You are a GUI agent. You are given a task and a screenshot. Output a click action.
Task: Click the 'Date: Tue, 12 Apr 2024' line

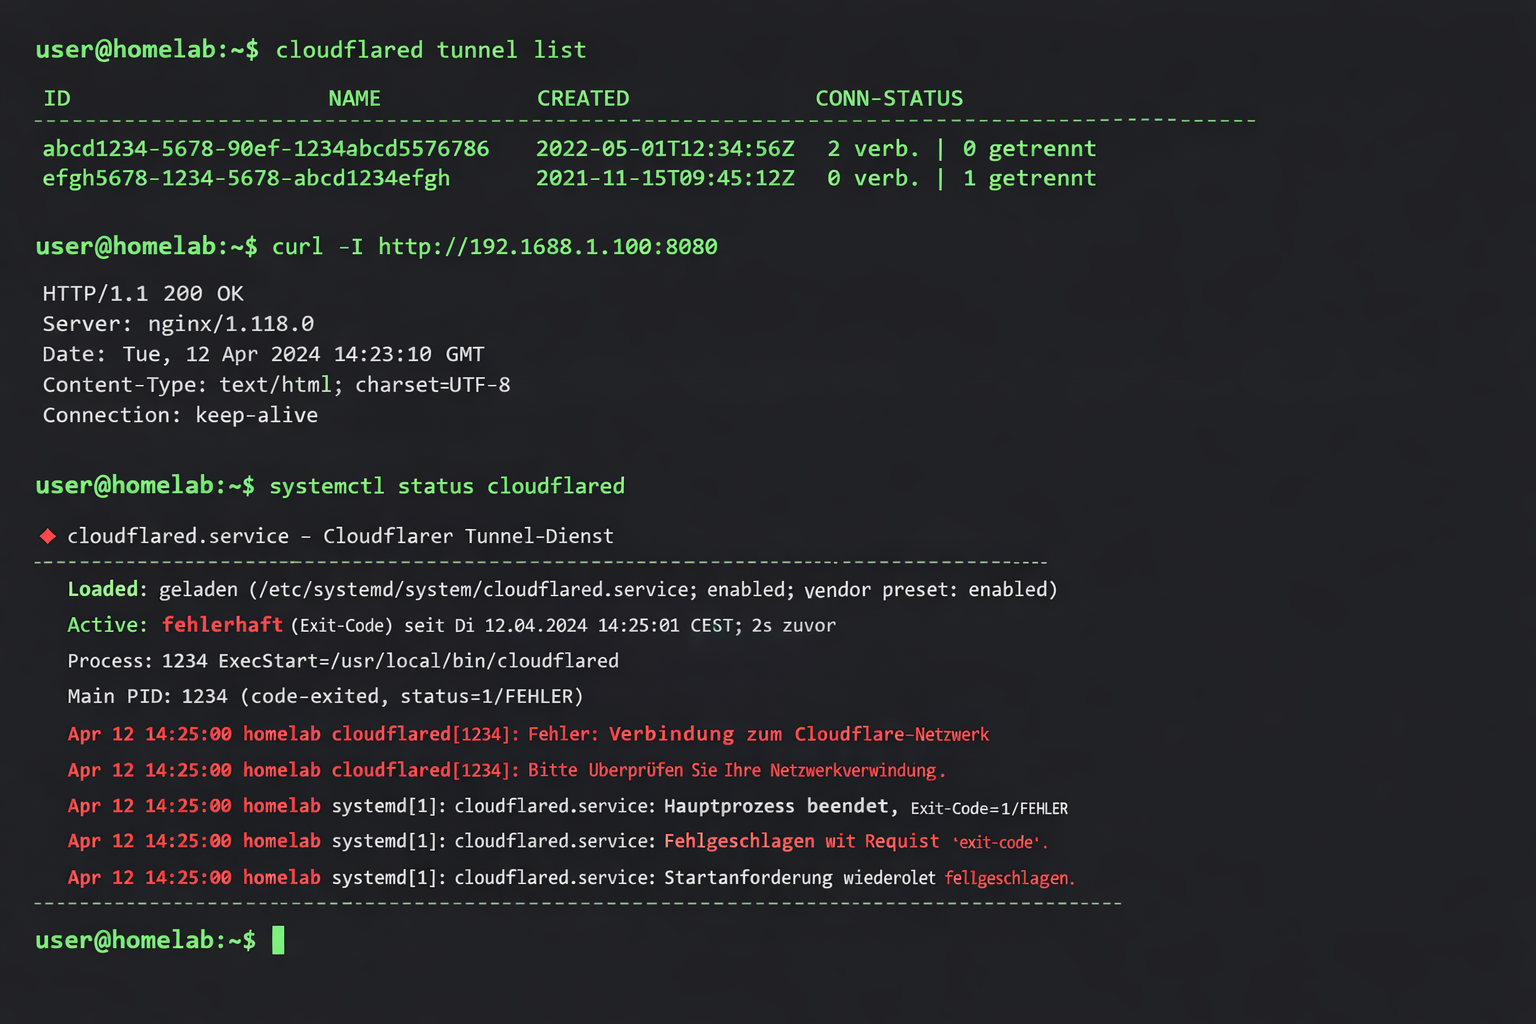point(263,354)
